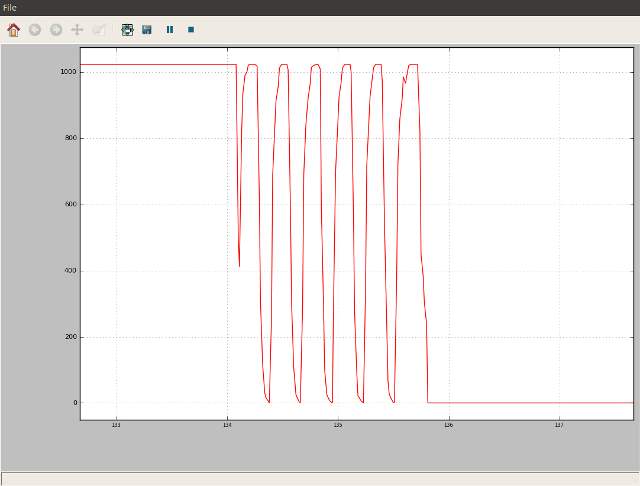The image size is (640, 486).
Task: Click the 137 tick label on x-axis
Action: click(559, 426)
